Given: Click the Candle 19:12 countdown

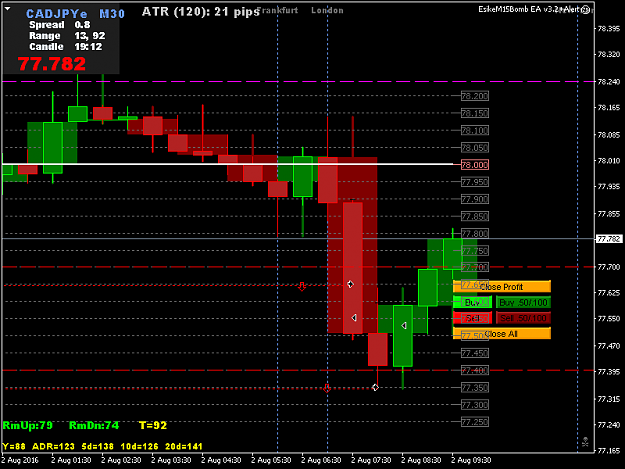Looking at the screenshot, I should 66,47.
